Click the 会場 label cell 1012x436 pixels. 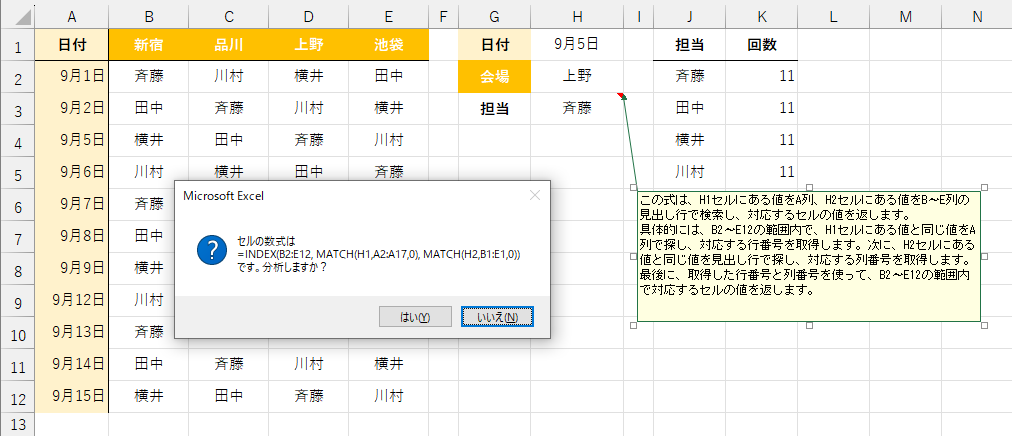pos(494,77)
